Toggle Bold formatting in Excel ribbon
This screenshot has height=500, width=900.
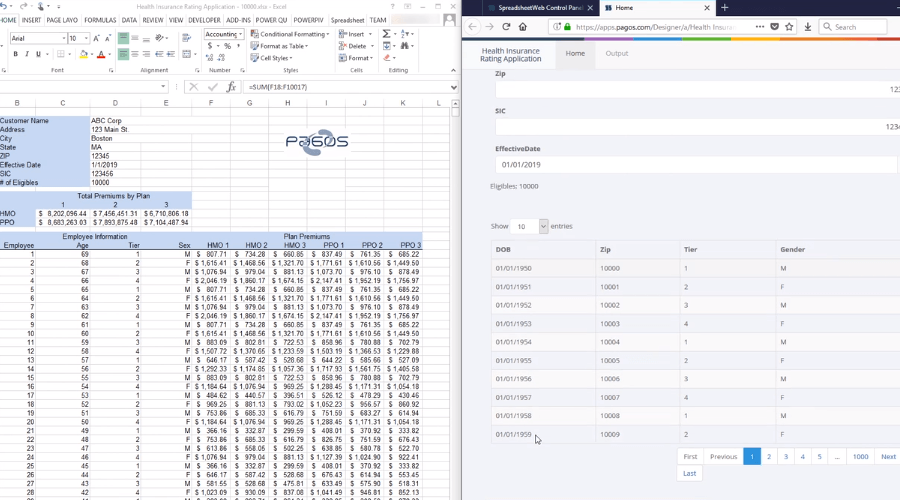(15, 54)
